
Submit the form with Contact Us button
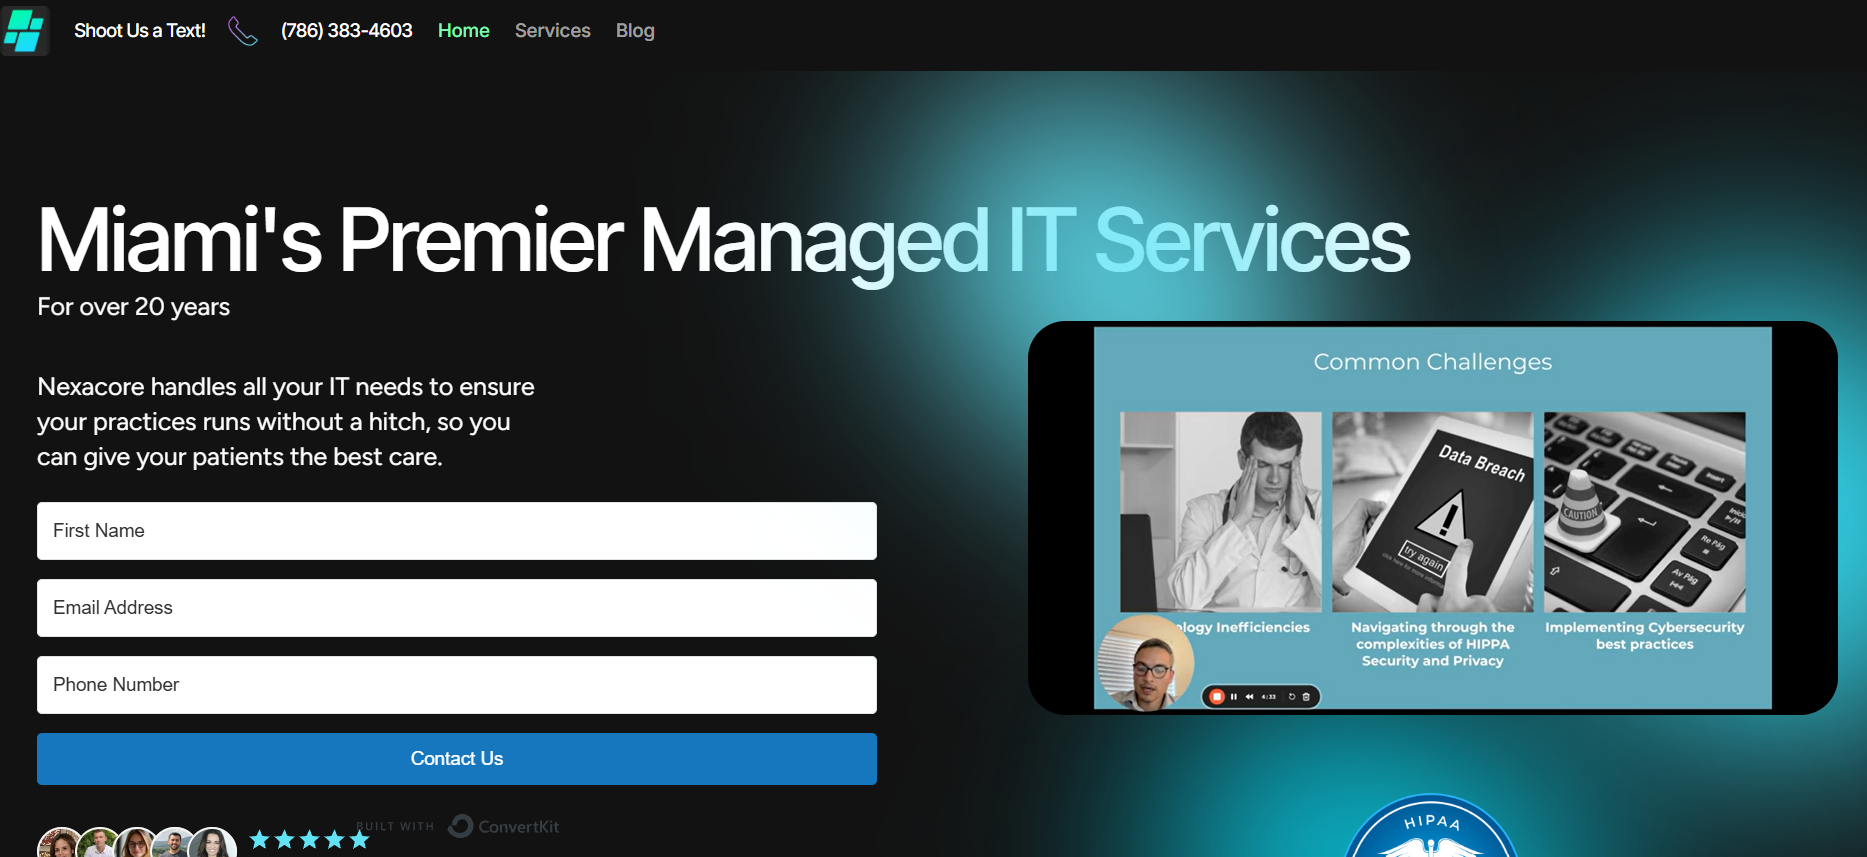coord(457,759)
